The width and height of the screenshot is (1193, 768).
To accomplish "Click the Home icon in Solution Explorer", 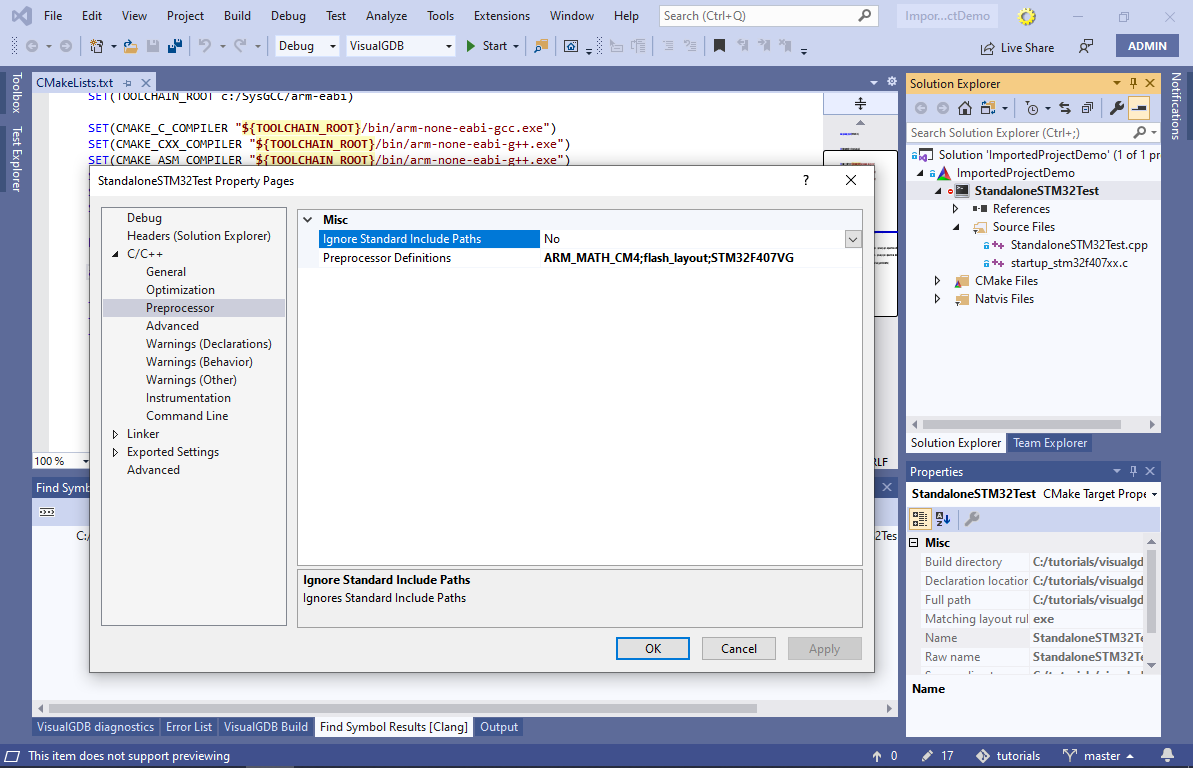I will (965, 108).
